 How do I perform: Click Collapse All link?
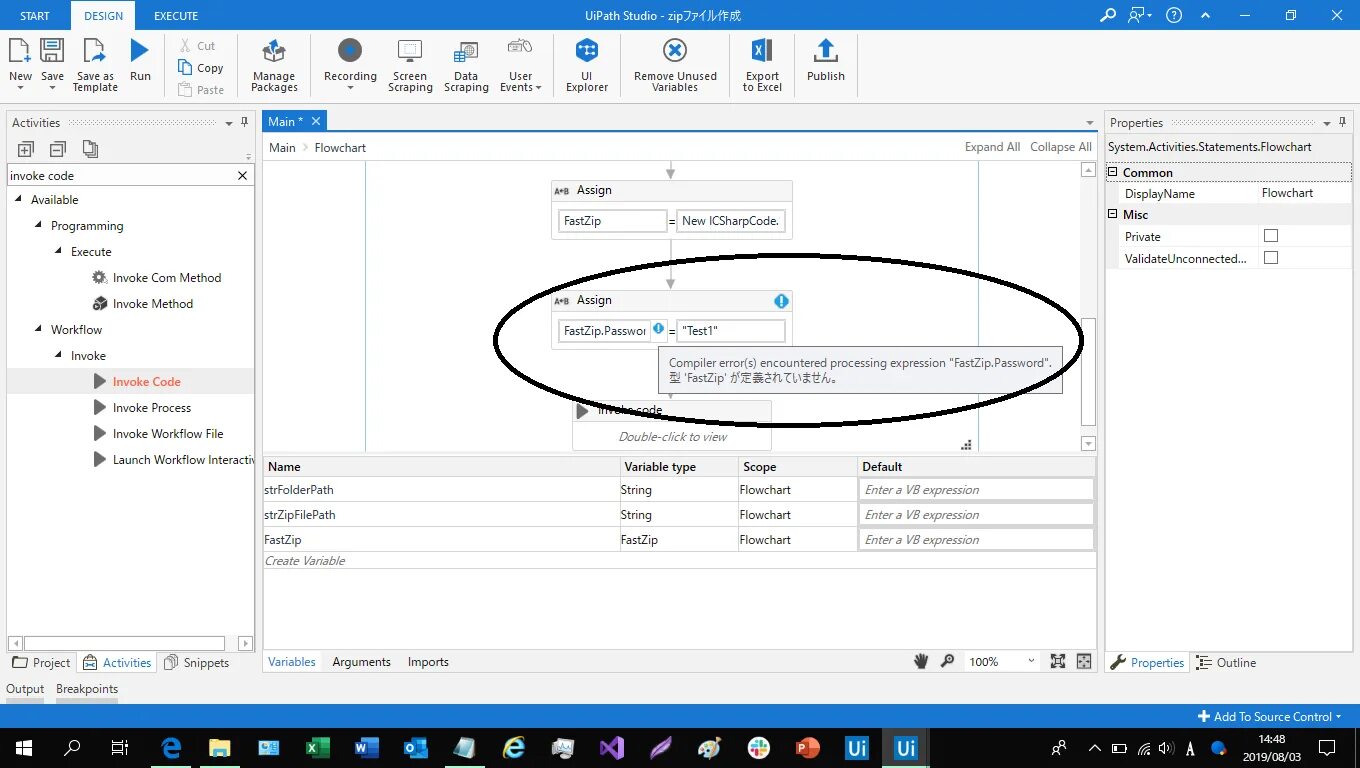click(1060, 147)
